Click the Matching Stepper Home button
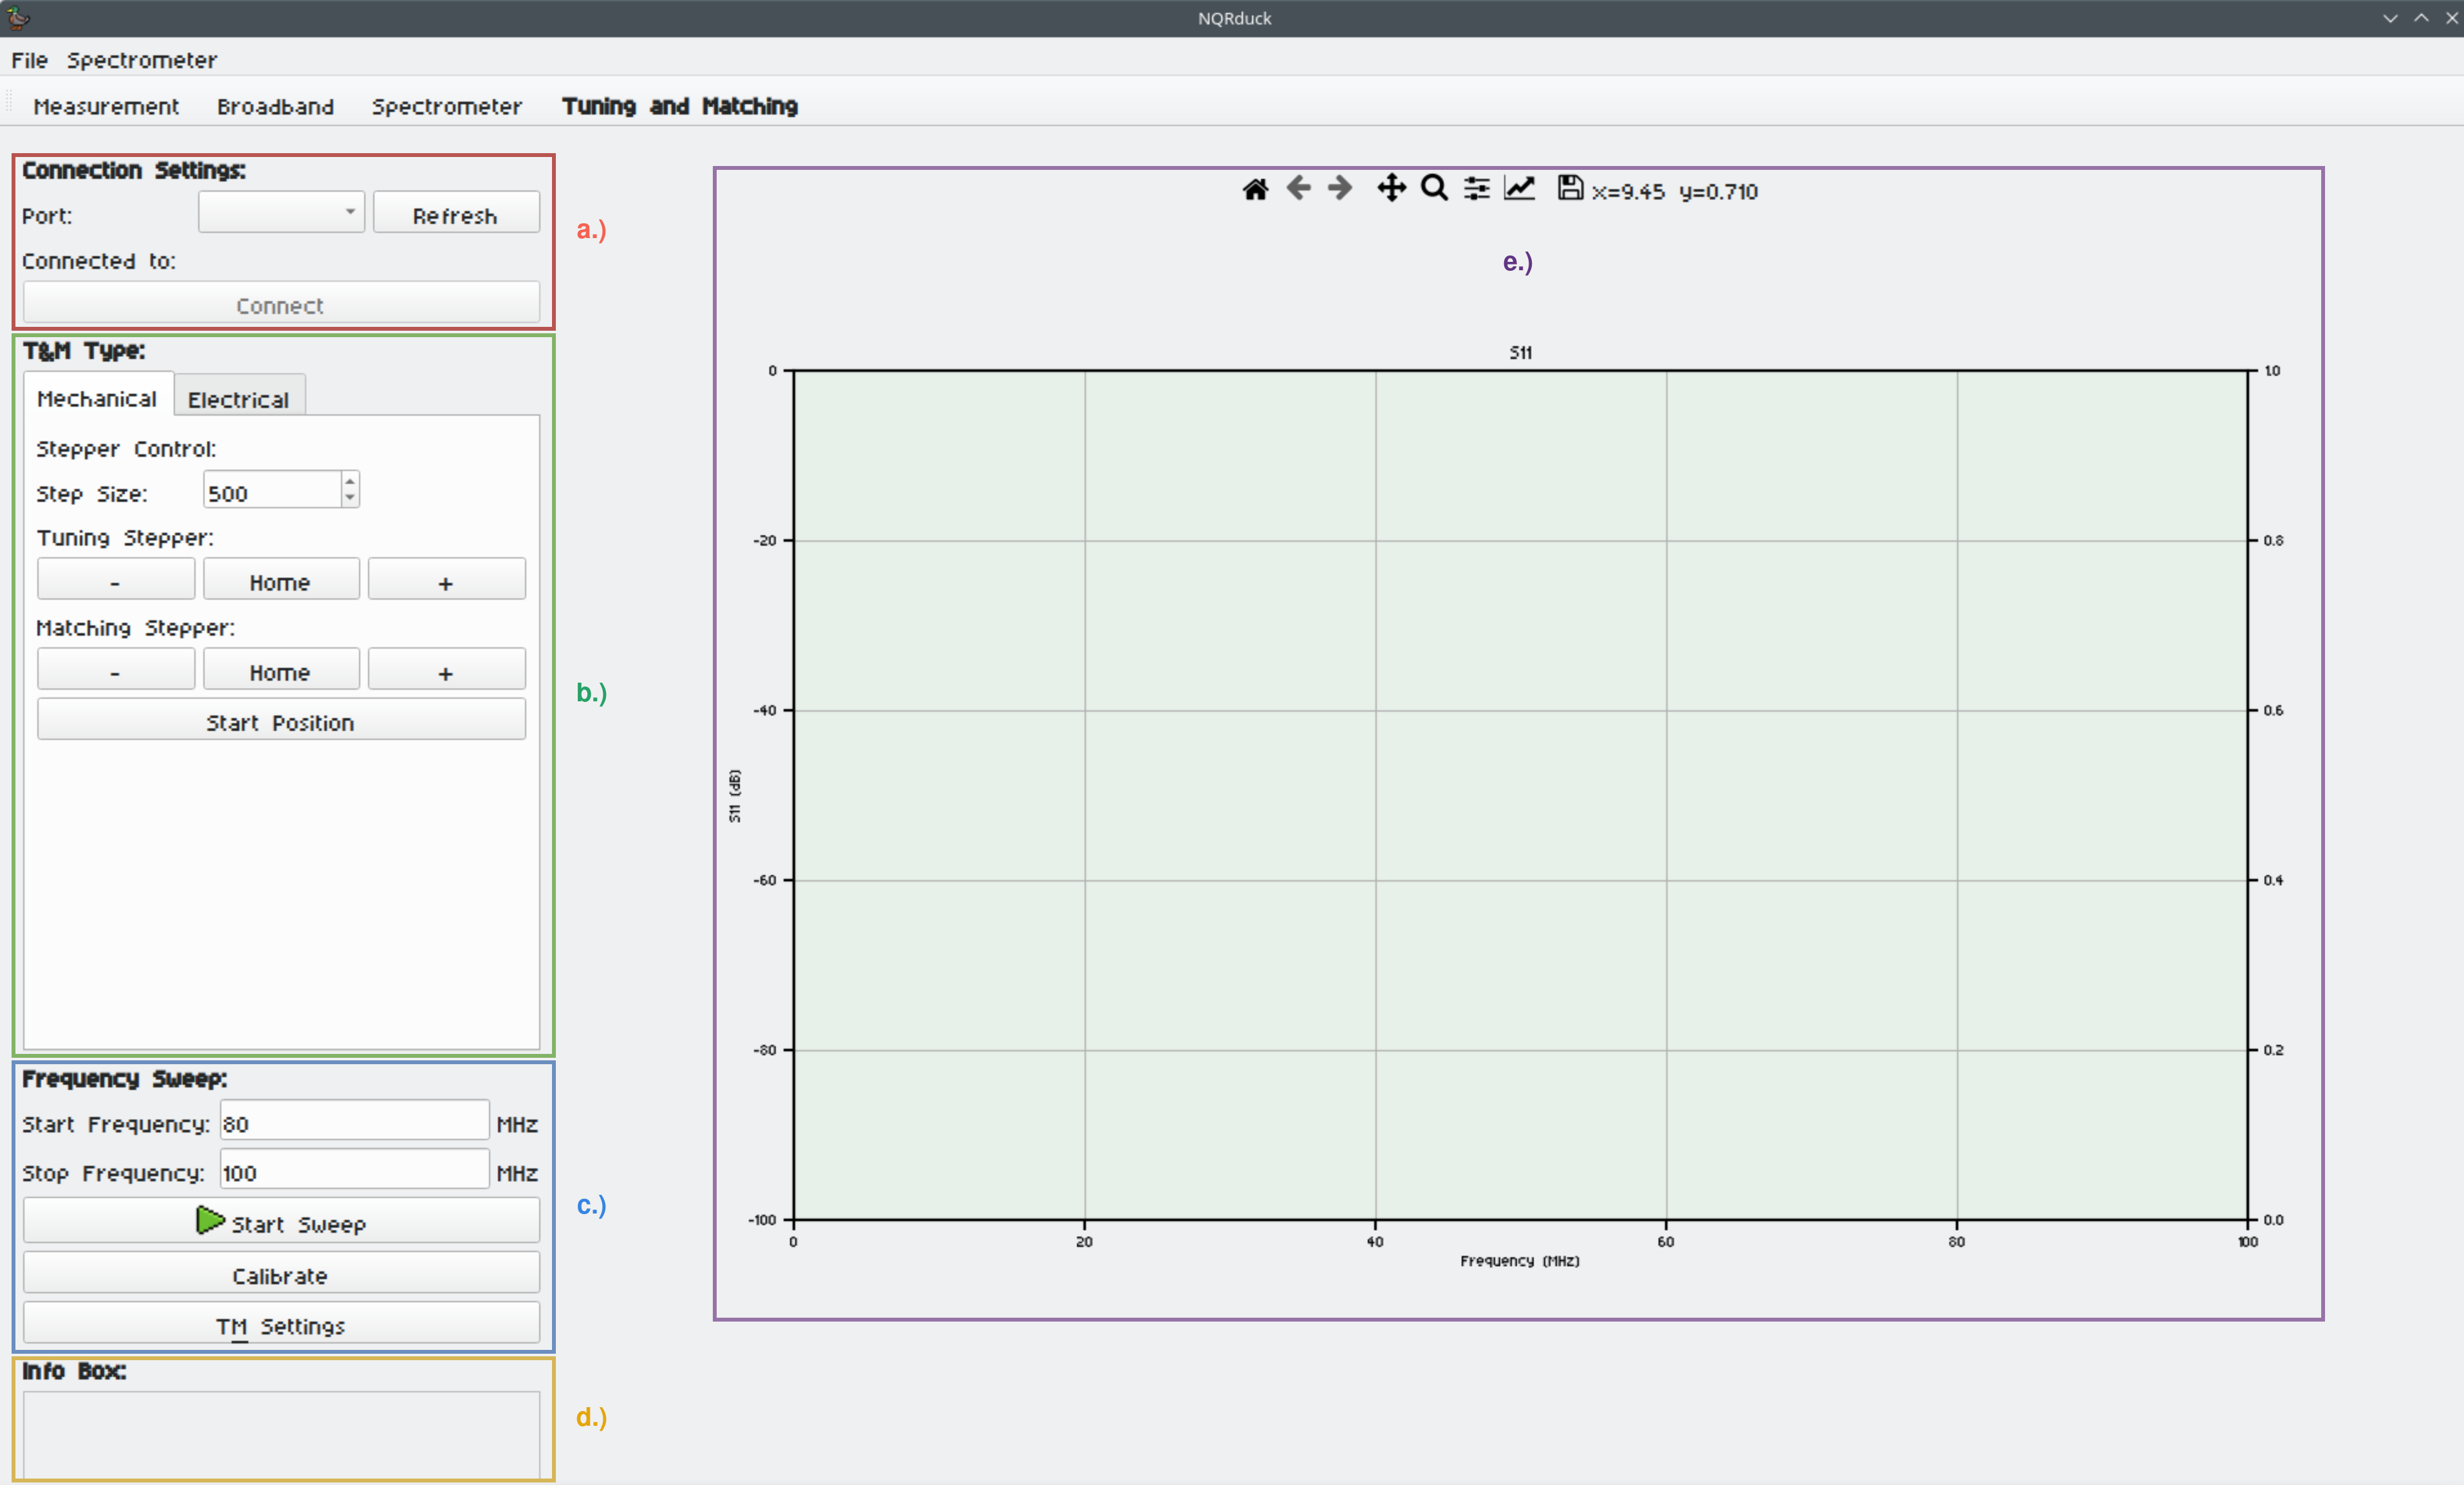Screen dimensions: 2464x1485 point(280,671)
